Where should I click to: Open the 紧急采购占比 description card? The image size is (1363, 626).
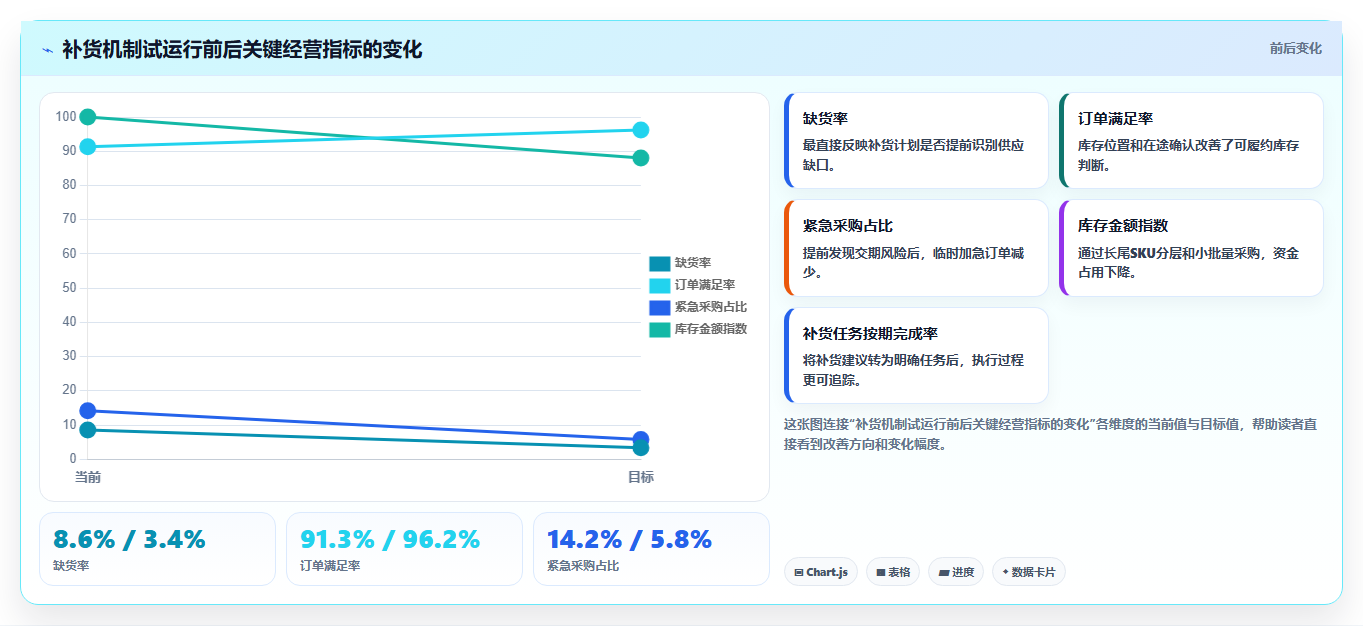coord(916,248)
